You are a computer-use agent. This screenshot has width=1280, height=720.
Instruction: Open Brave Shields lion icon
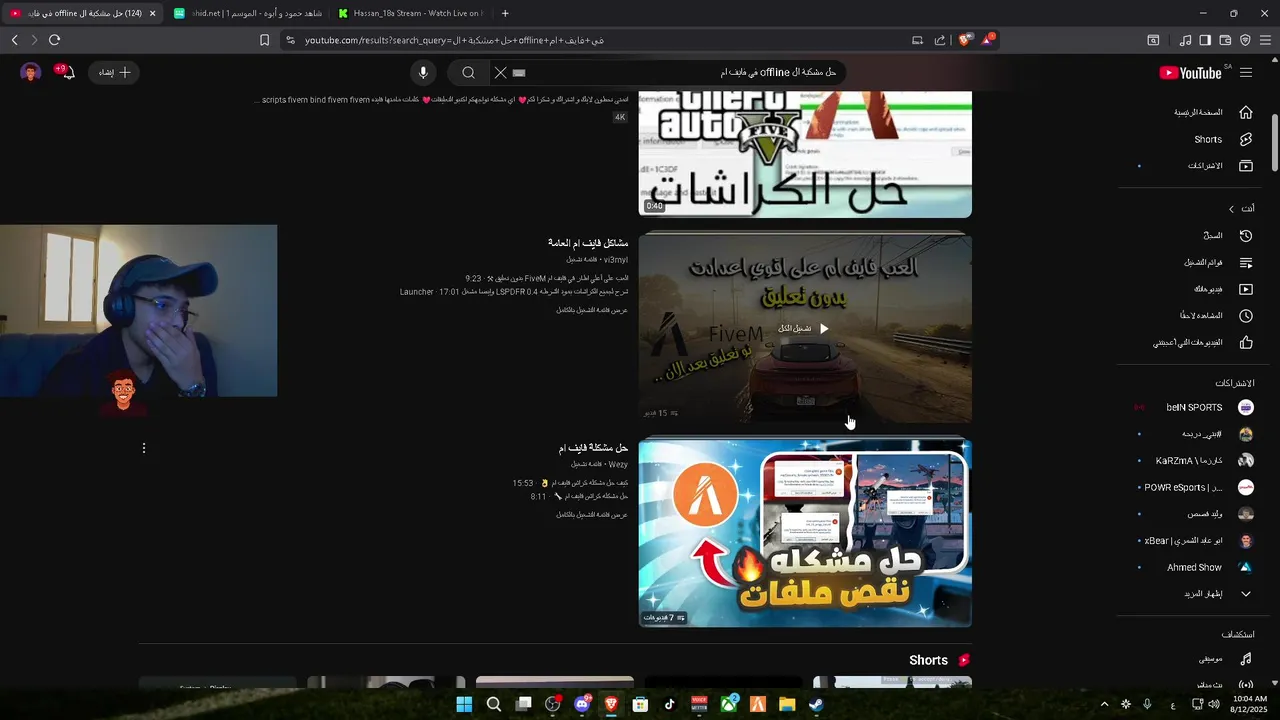pos(965,40)
